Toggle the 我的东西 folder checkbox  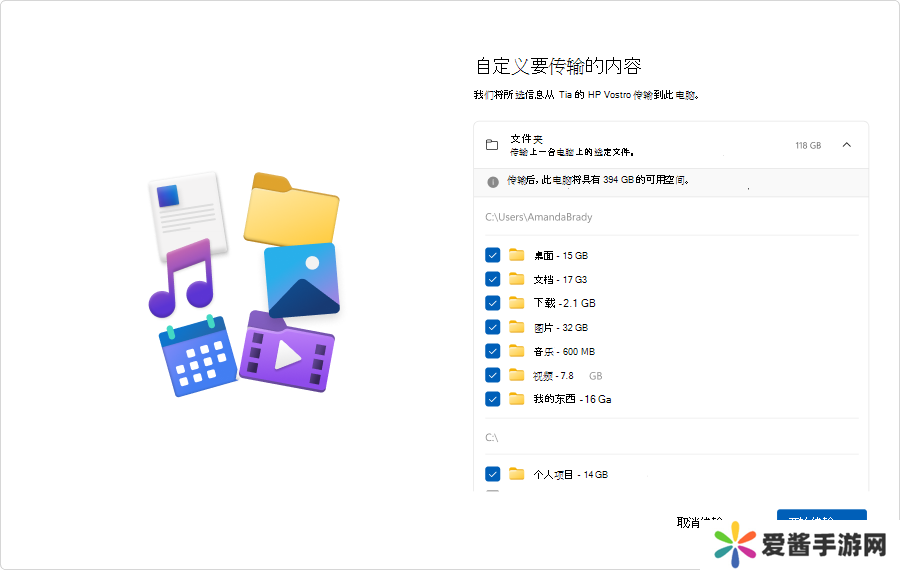coord(493,399)
